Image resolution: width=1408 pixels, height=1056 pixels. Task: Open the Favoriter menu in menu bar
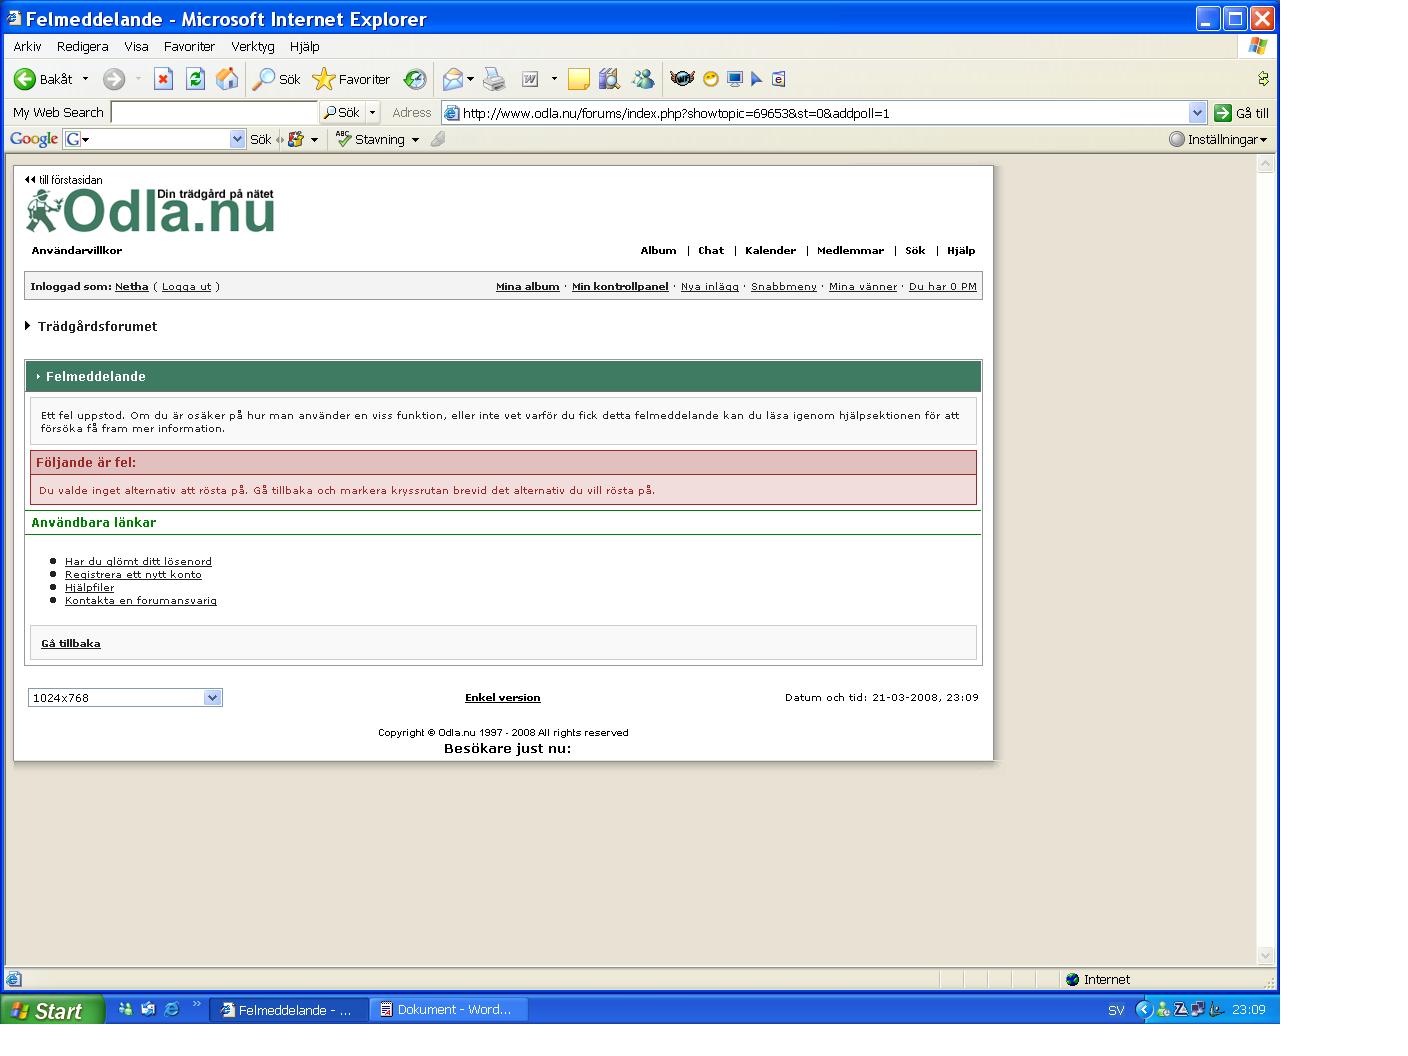point(189,47)
